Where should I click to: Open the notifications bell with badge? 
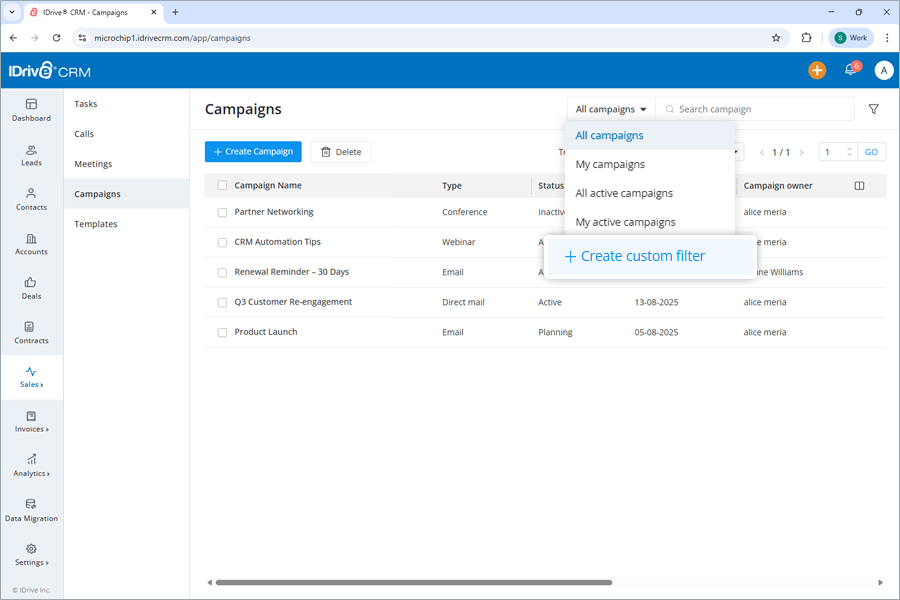850,70
